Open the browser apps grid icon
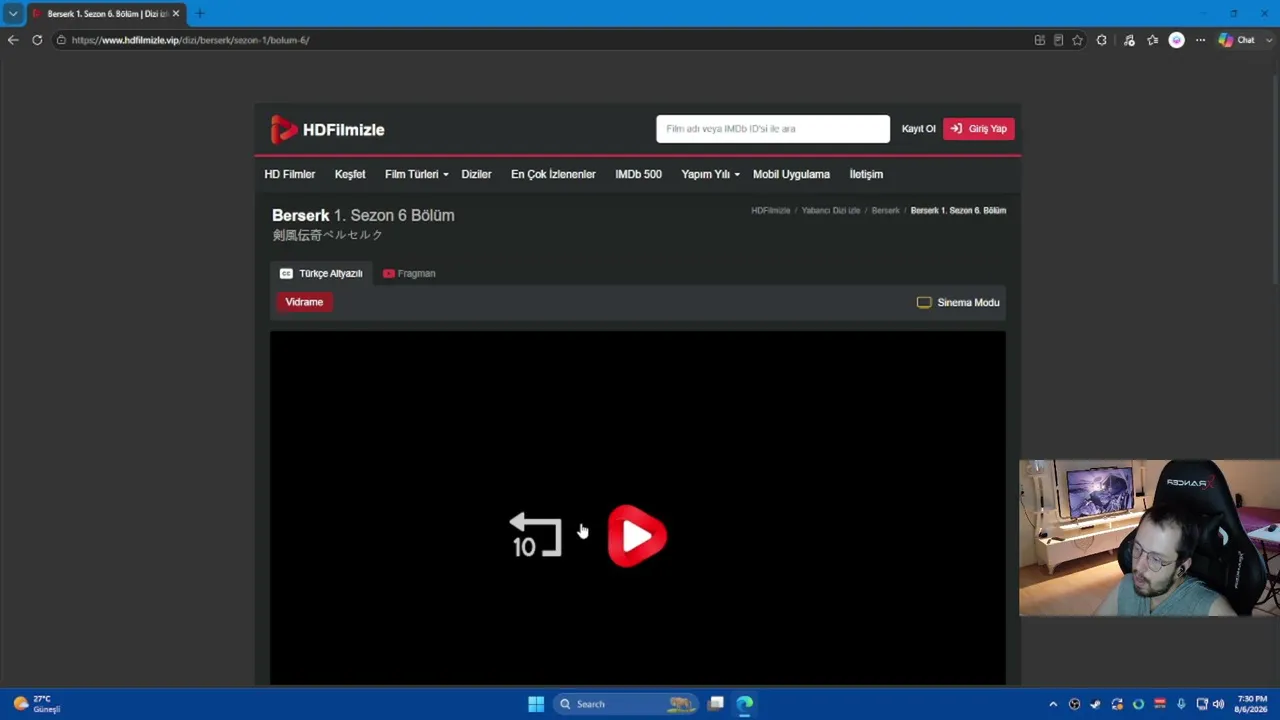 pyautogui.click(x=1040, y=40)
